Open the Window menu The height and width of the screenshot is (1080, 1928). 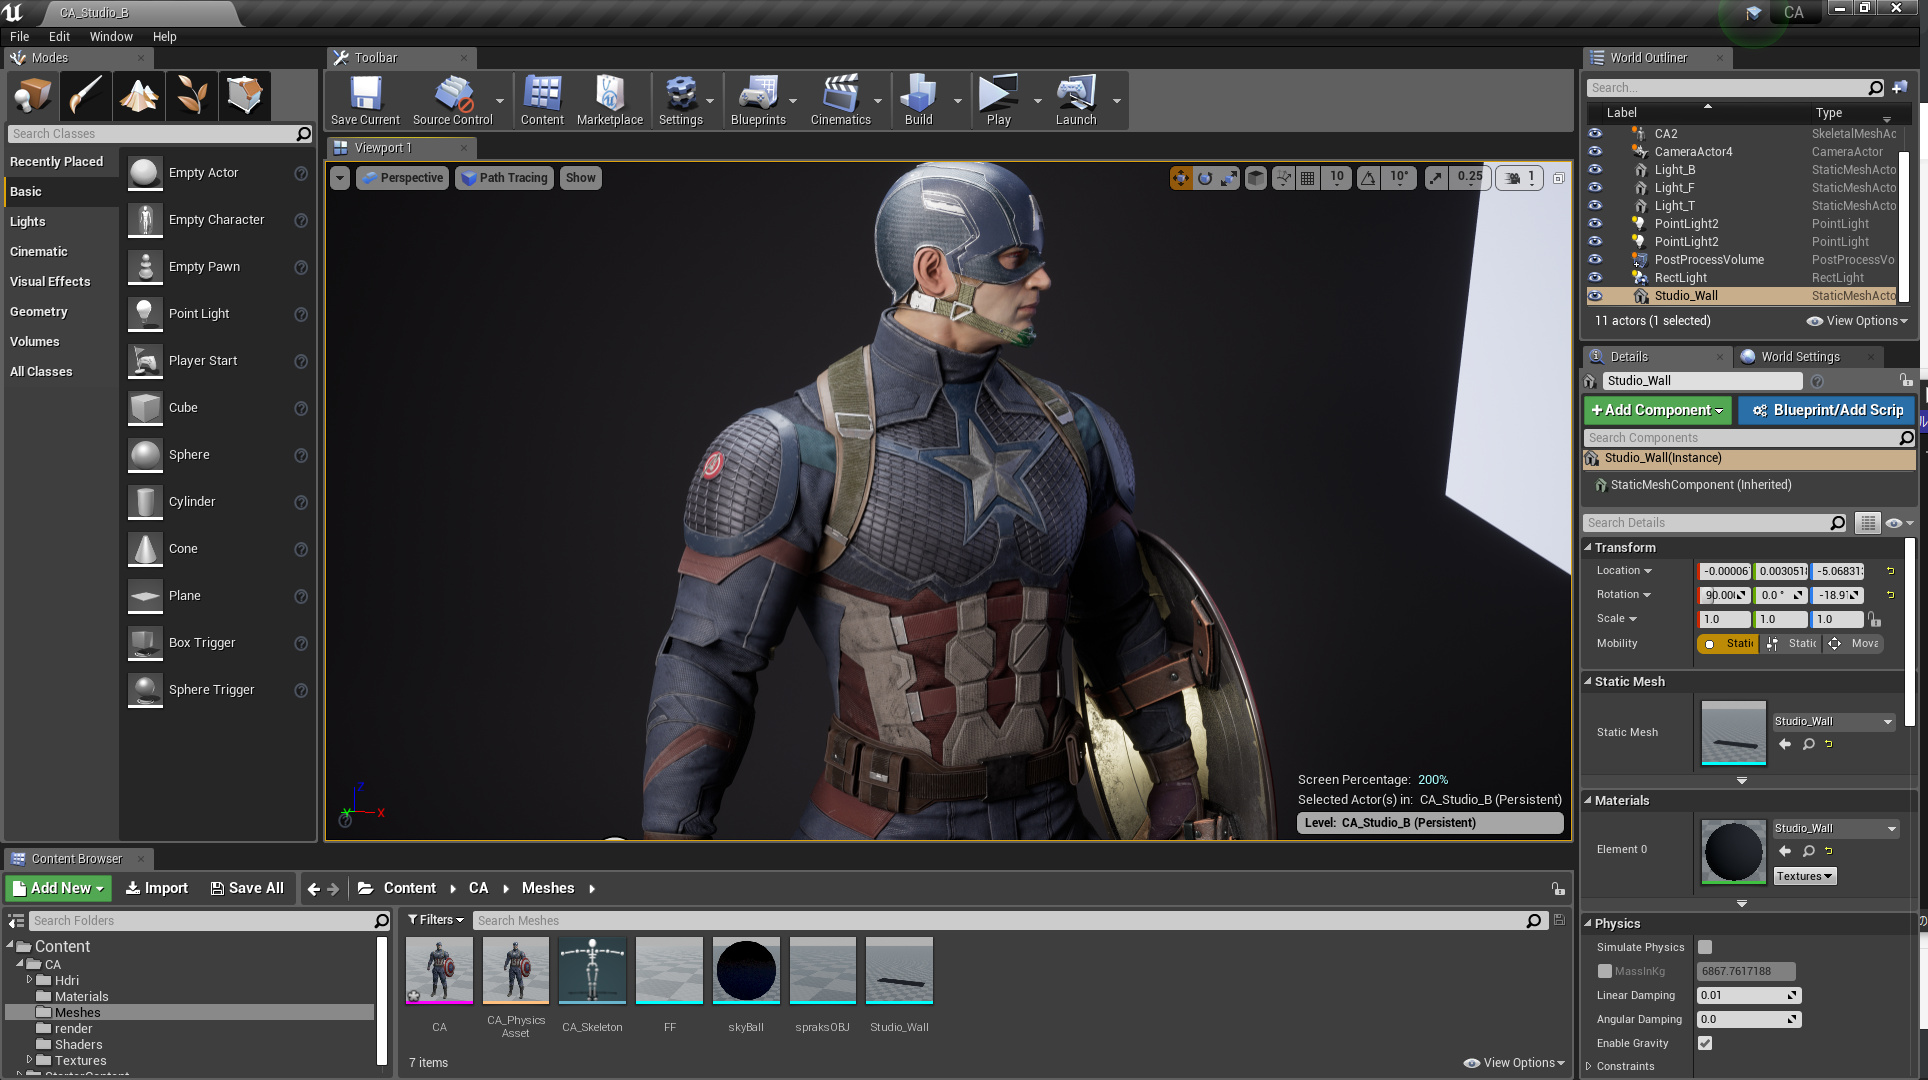tap(111, 36)
